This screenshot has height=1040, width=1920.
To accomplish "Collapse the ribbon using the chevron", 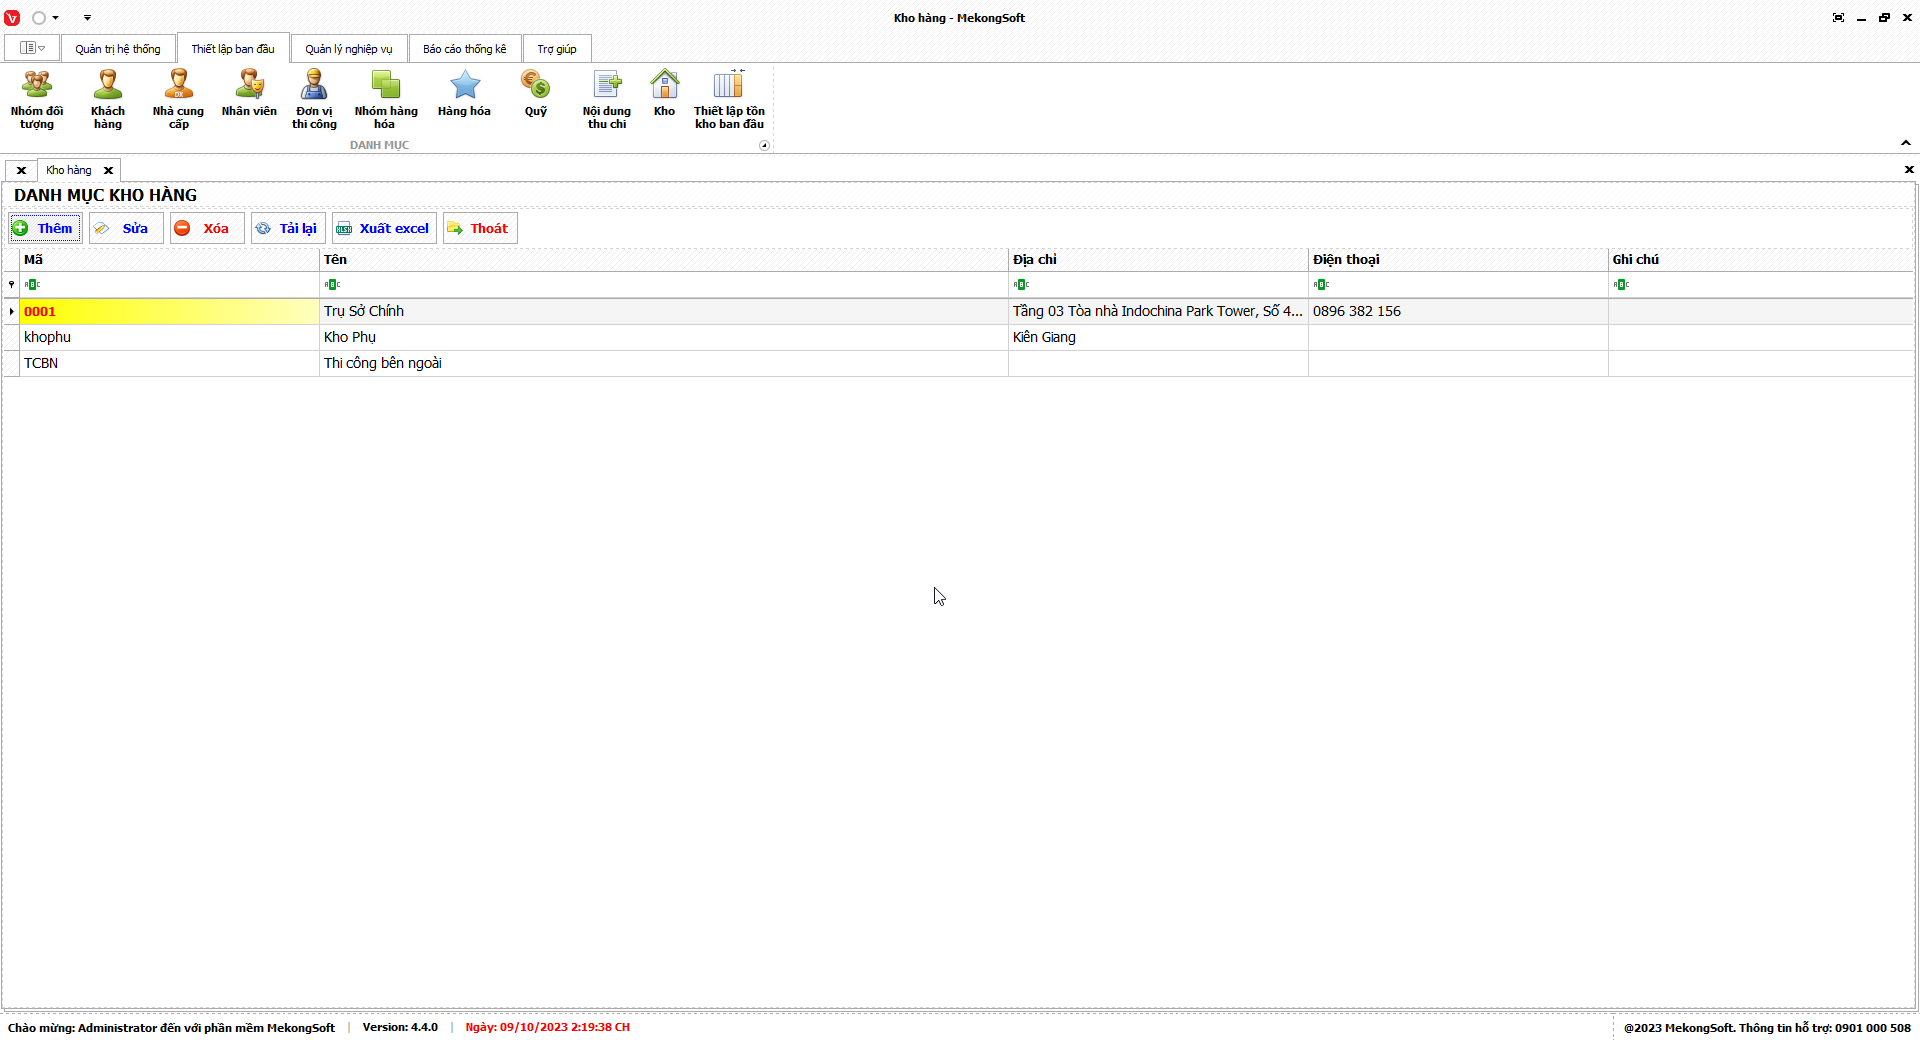I will (1906, 143).
